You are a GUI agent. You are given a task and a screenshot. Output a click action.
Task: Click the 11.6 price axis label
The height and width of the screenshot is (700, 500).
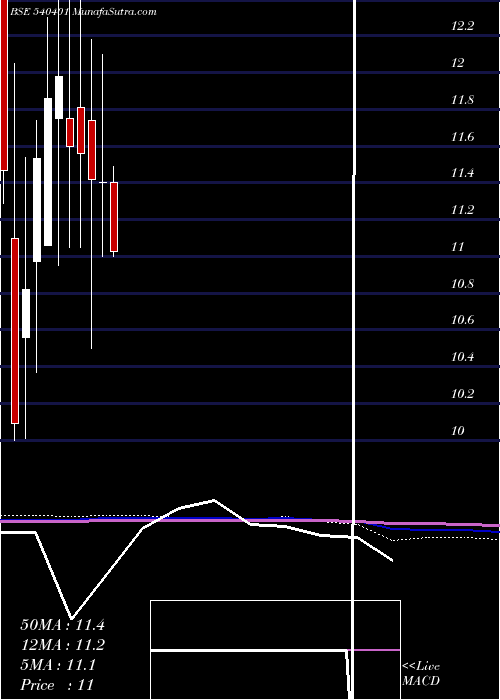(x=462, y=137)
